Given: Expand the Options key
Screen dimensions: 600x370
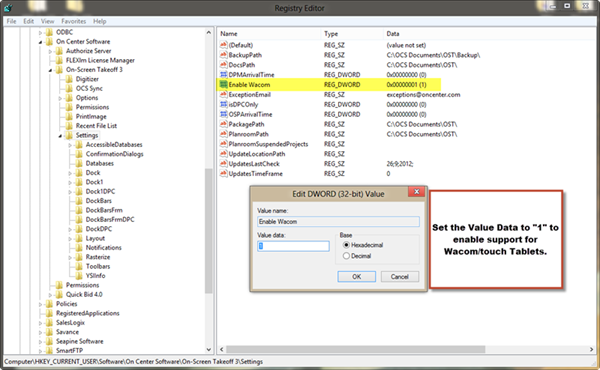Looking at the screenshot, I should point(60,98).
